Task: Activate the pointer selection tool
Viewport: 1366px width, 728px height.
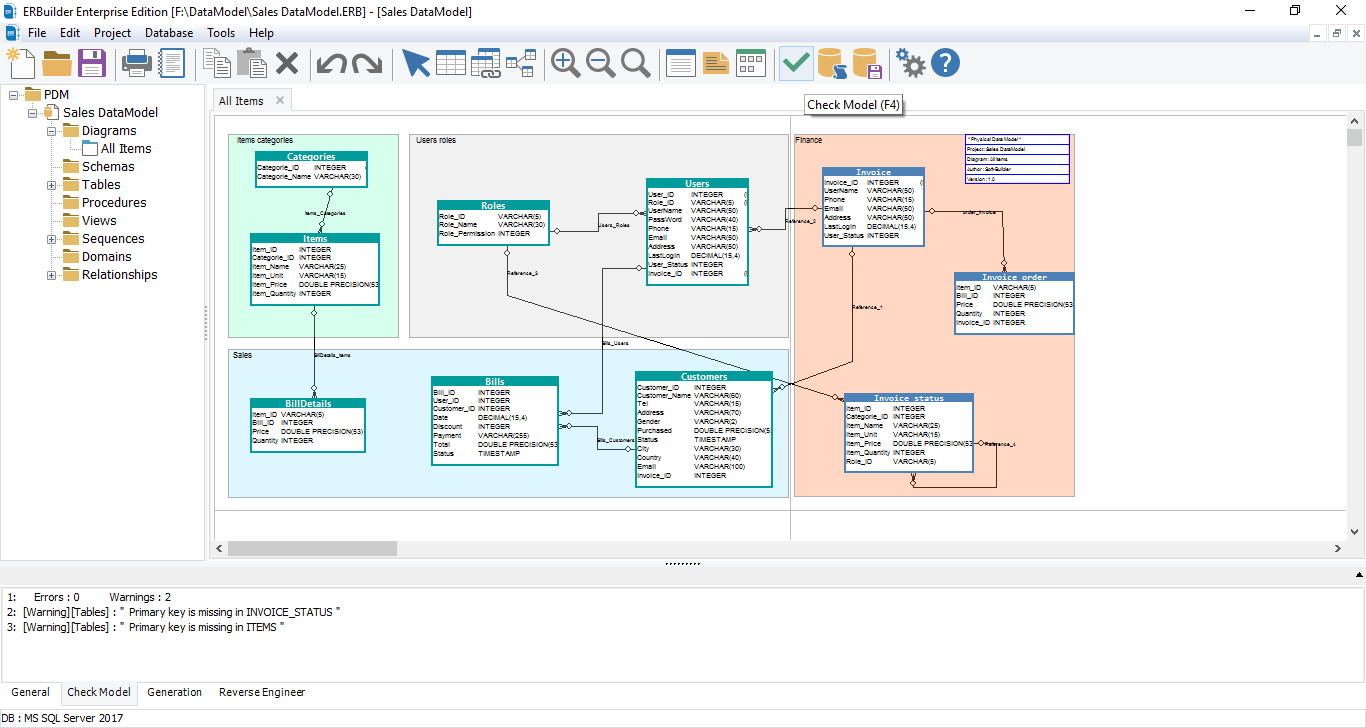Action: coord(416,62)
